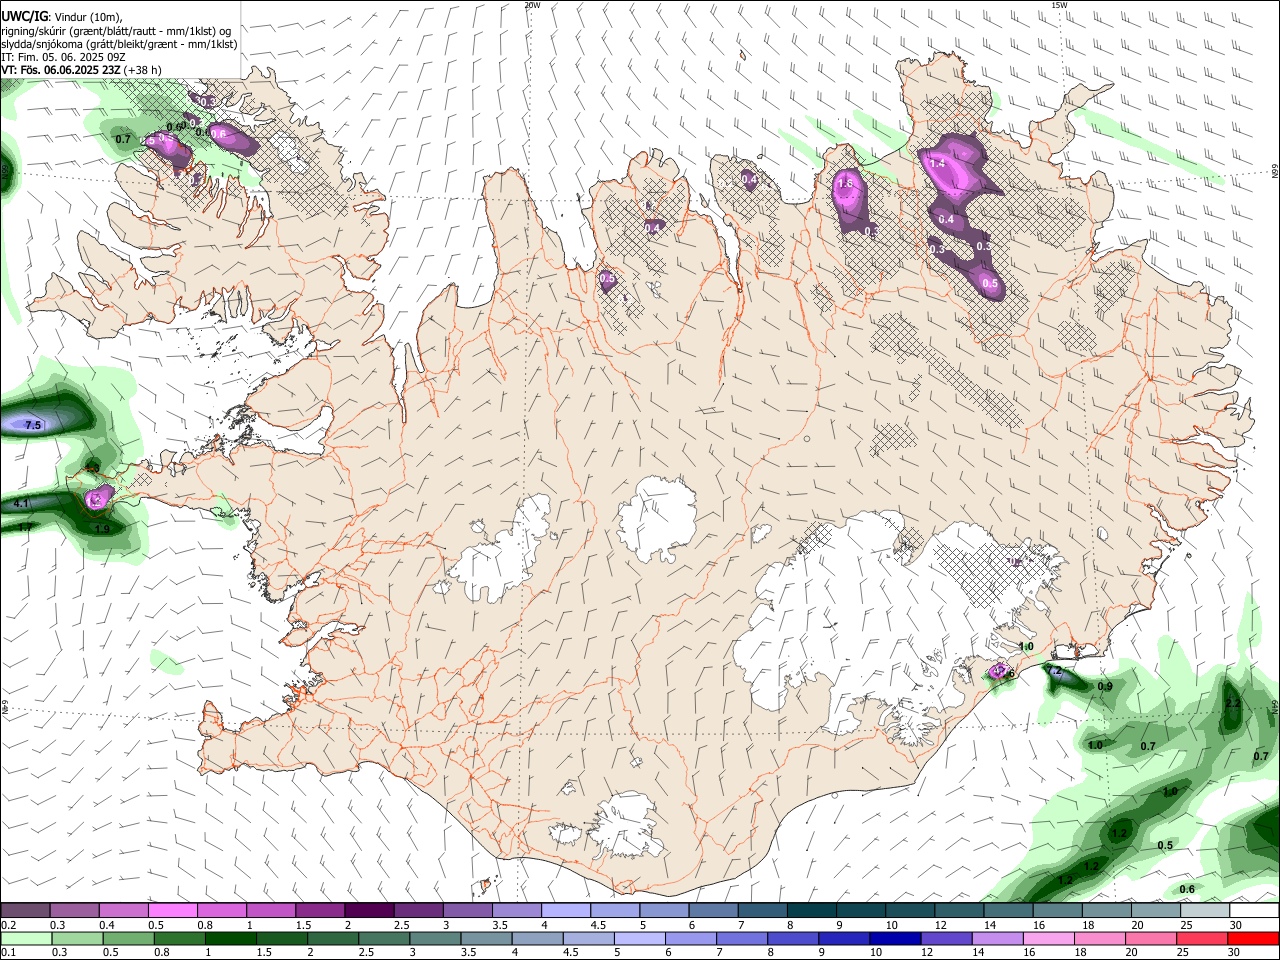
Task: Click the 20W longitude label
Action: point(532,5)
